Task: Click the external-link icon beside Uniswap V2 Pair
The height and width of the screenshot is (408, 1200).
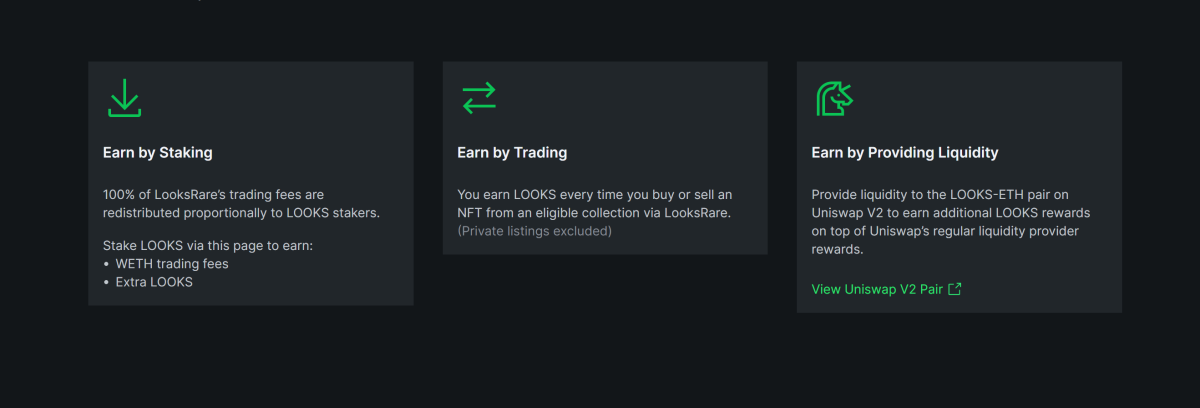Action: point(954,289)
